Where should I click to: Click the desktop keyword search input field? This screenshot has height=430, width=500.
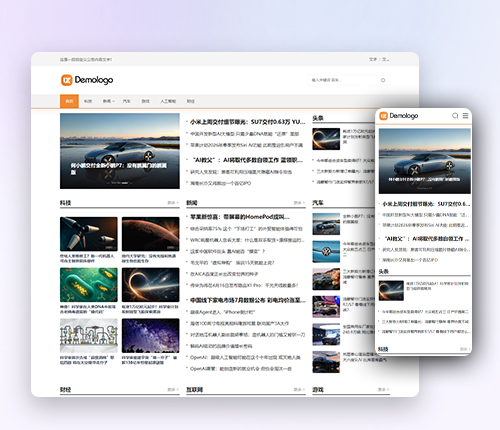pos(348,80)
